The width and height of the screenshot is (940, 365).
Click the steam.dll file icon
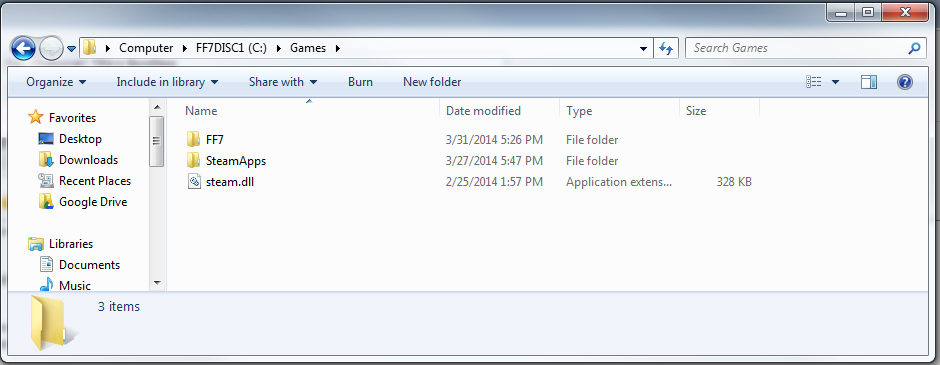point(193,182)
